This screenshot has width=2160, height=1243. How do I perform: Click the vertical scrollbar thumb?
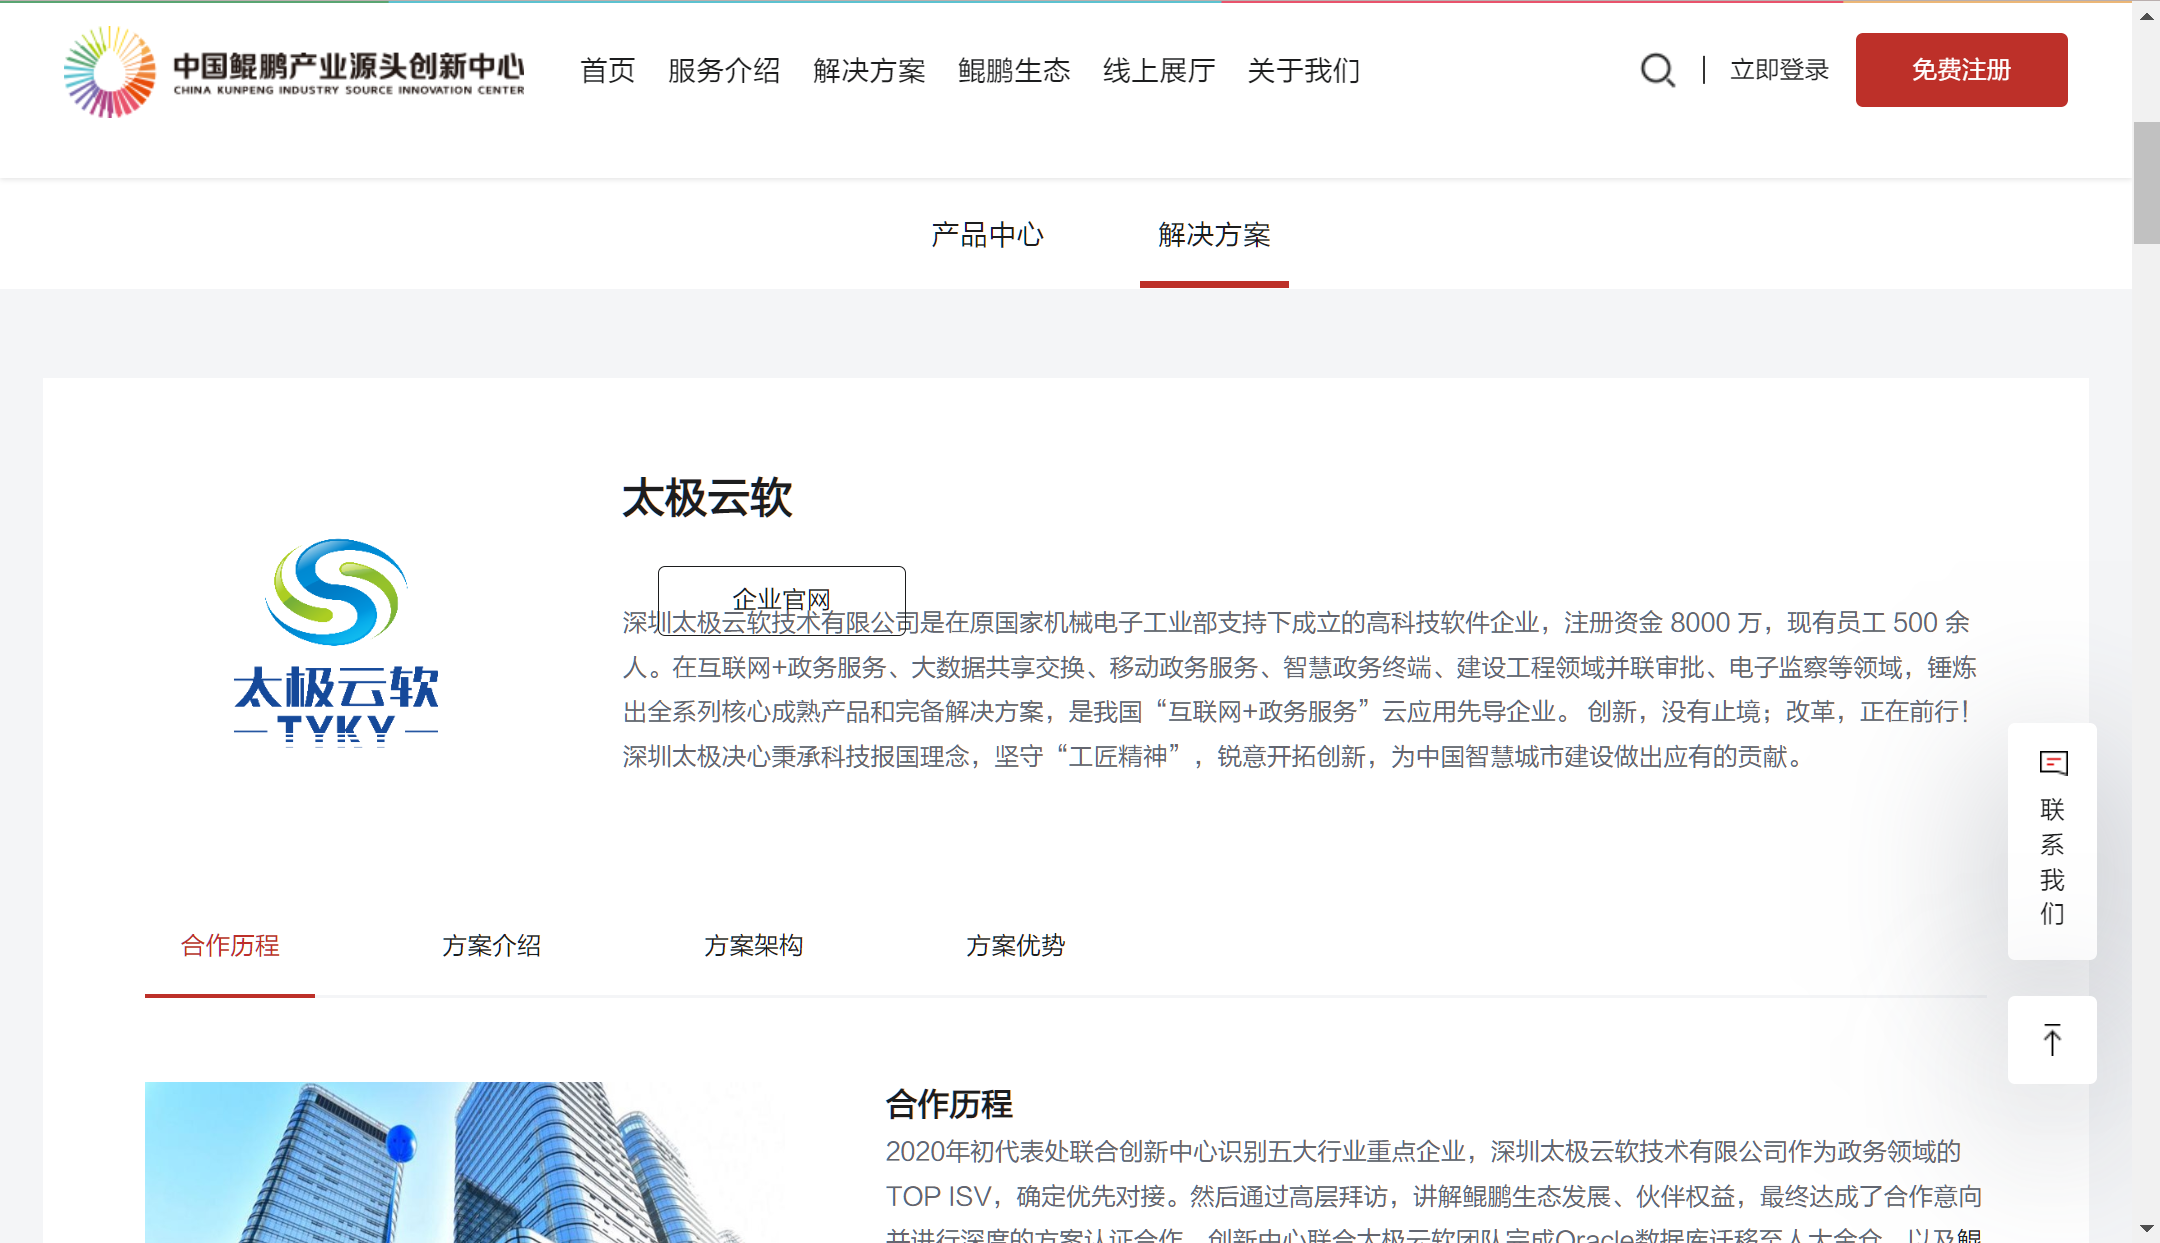pyautogui.click(x=2146, y=182)
